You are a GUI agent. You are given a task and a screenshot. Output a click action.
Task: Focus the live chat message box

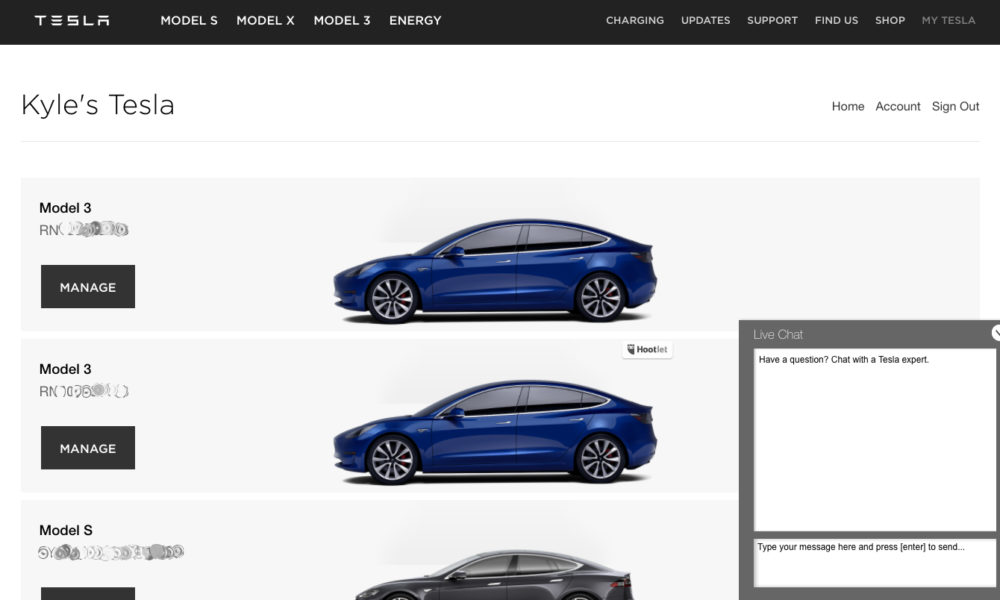pyautogui.click(x=874, y=562)
